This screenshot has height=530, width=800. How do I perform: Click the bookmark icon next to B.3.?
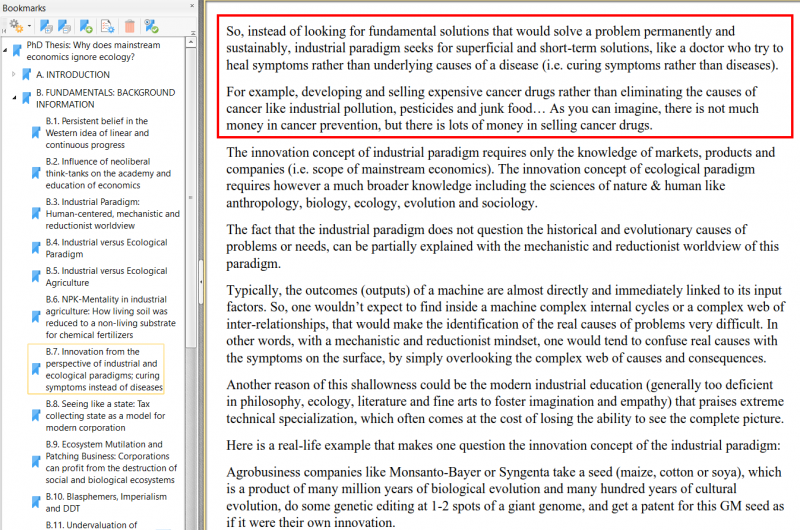click(x=36, y=213)
